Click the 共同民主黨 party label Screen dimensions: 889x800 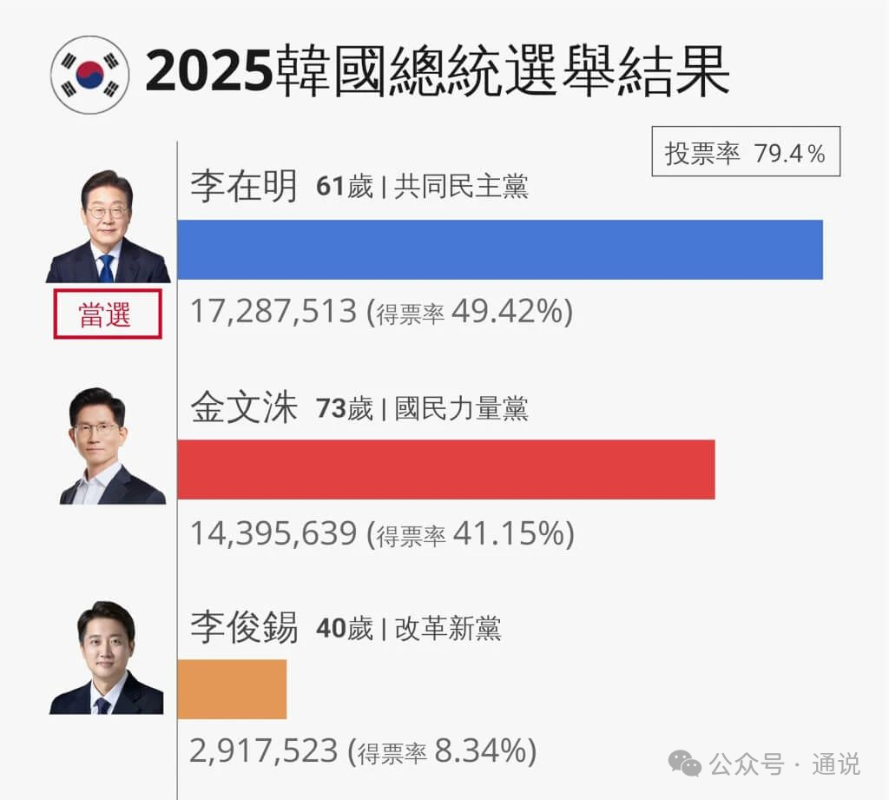(x=461, y=187)
